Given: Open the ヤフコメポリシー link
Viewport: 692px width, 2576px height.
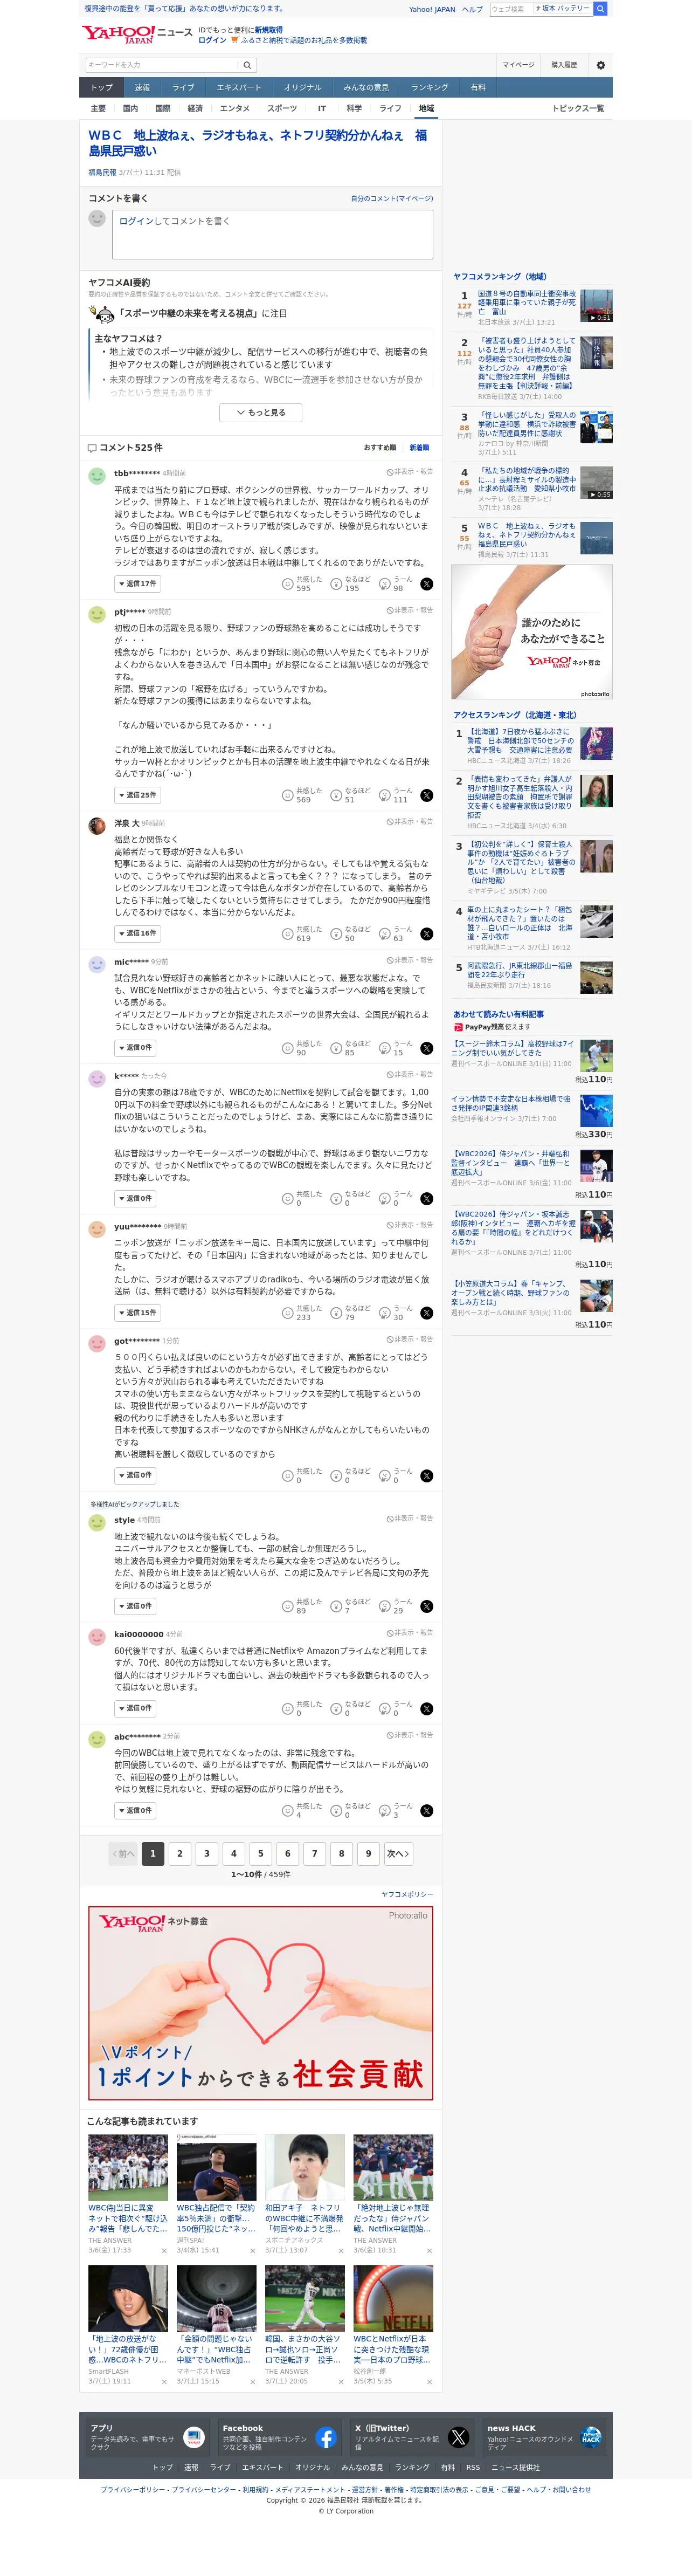Looking at the screenshot, I should [x=407, y=1895].
